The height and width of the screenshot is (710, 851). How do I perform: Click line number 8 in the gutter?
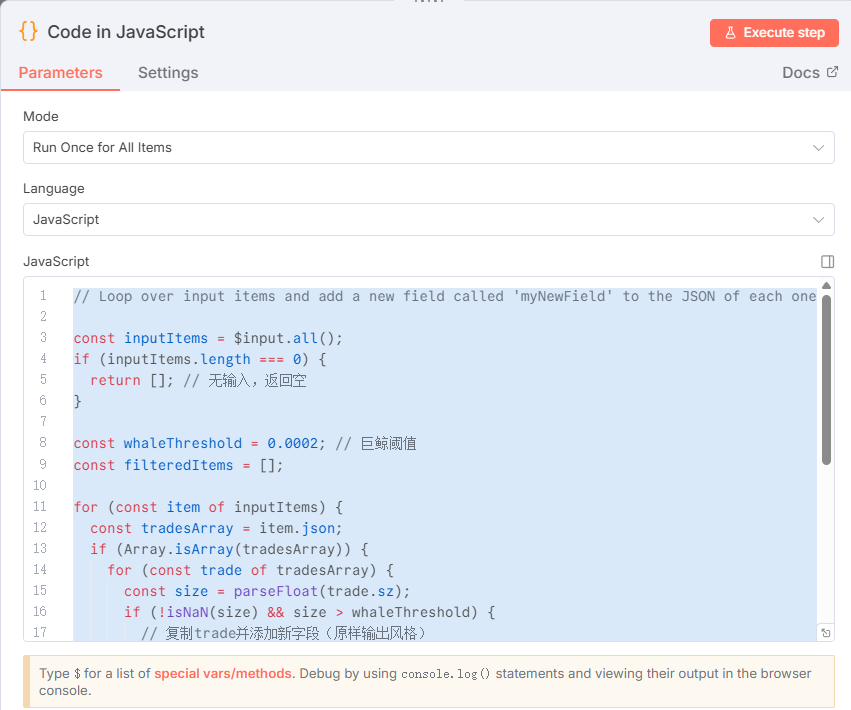coord(42,443)
